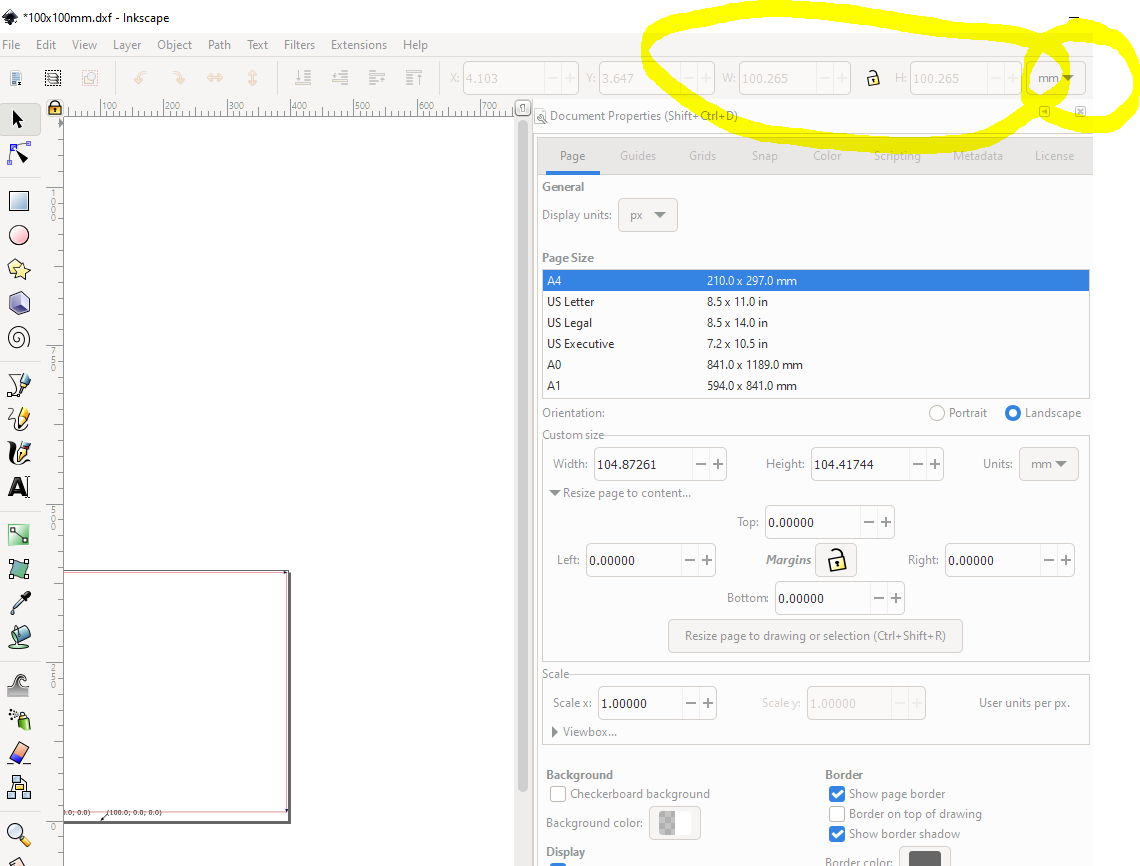Activate the Eraser tool
Image resolution: width=1140 pixels, height=866 pixels.
pos(19,752)
